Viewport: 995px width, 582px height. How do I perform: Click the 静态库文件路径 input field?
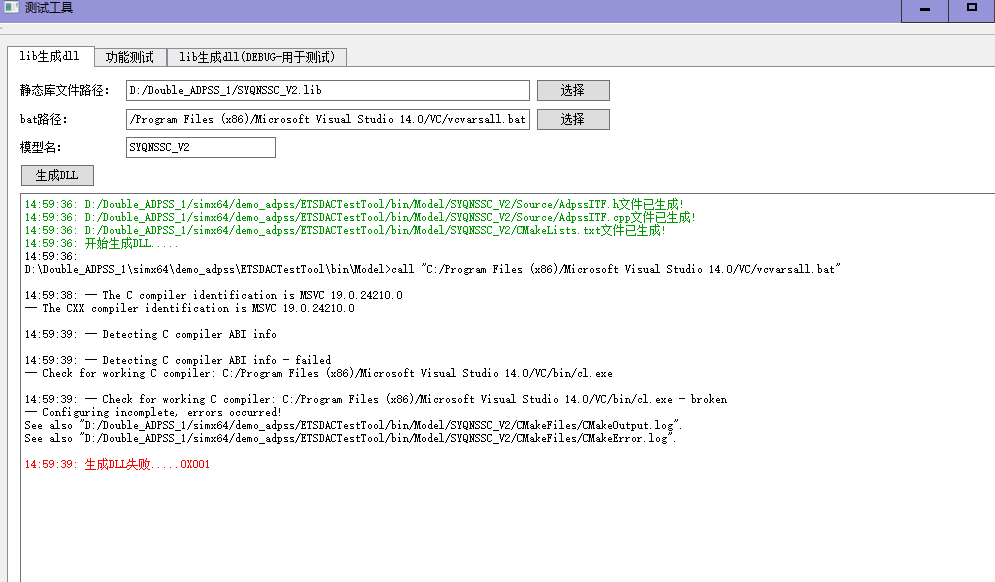tap(327, 91)
